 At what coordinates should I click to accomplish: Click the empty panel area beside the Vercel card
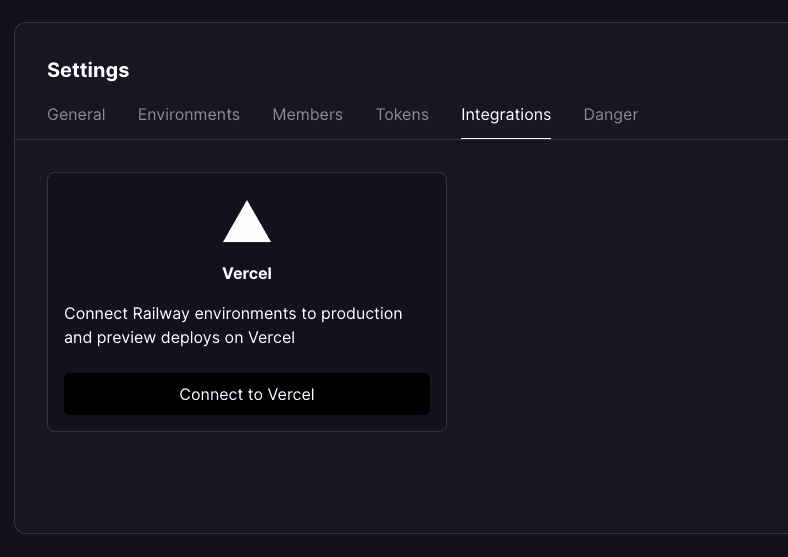[x=610, y=300]
